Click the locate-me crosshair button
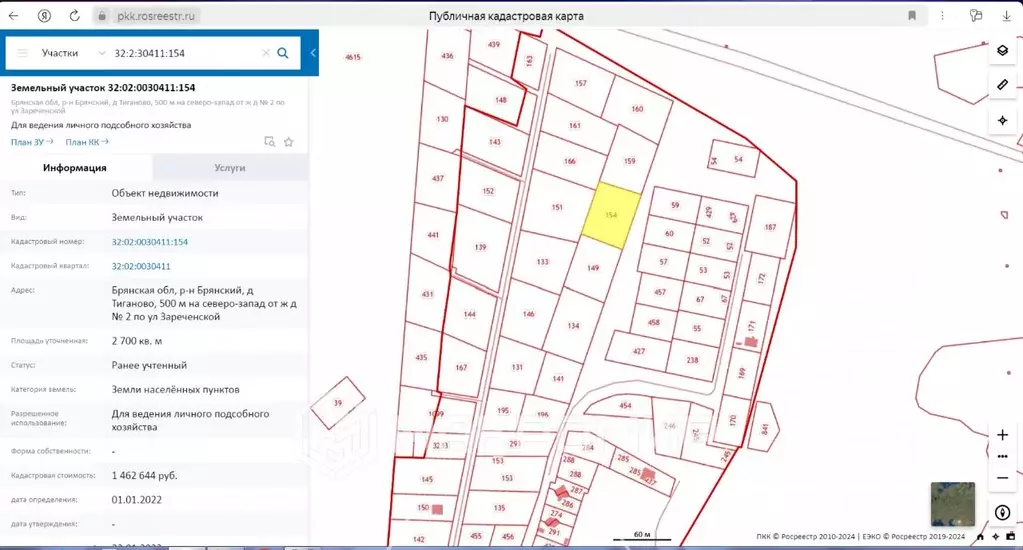Image resolution: width=1023 pixels, height=550 pixels. 1002,120
